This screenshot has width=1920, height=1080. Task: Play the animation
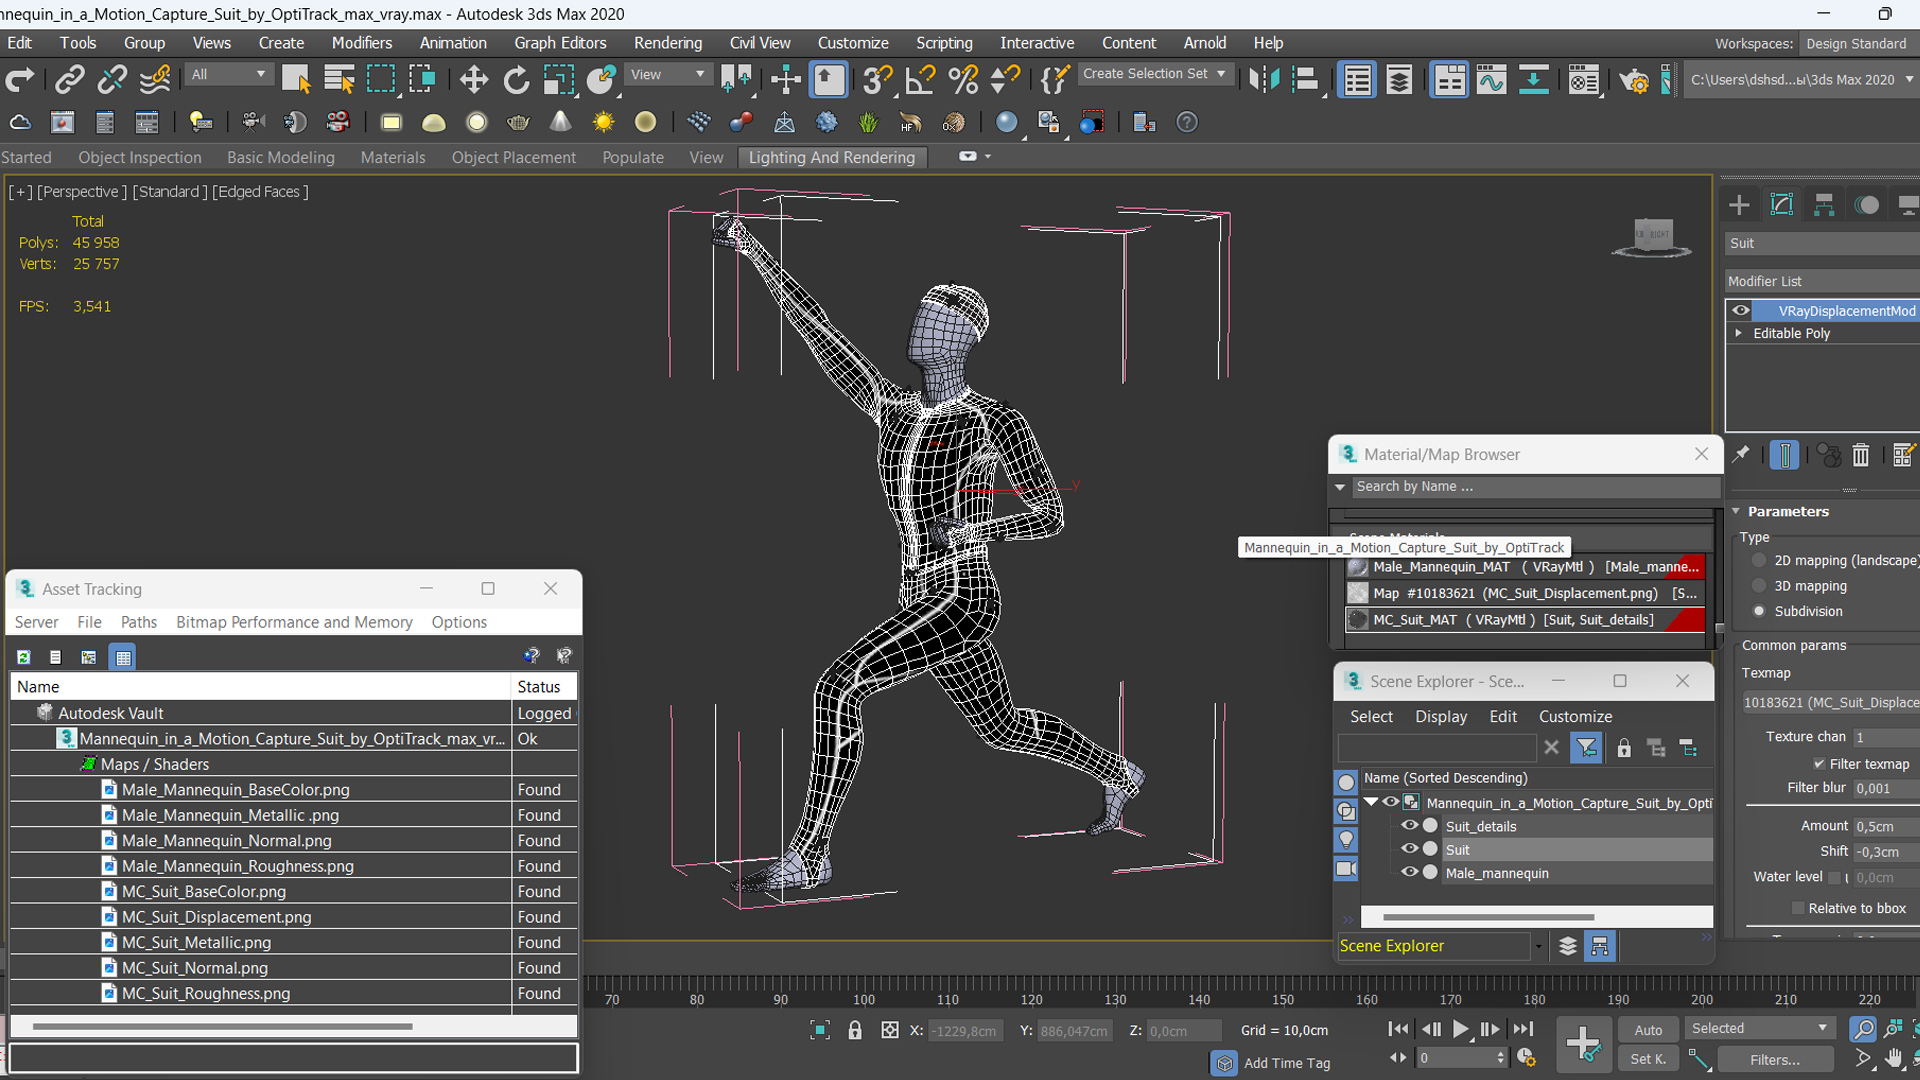click(1461, 1029)
